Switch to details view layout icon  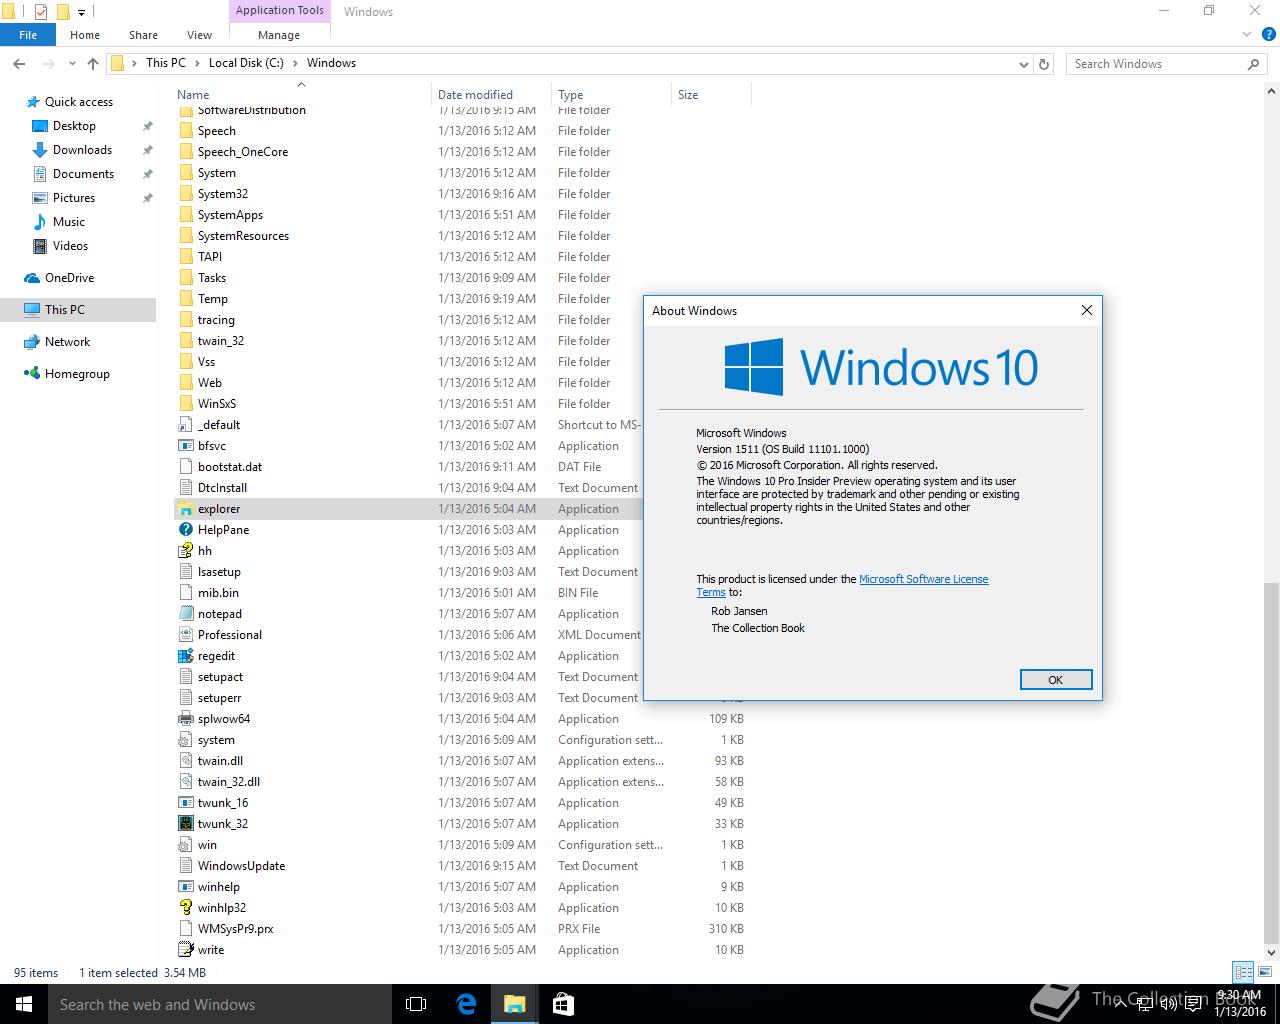point(1243,972)
